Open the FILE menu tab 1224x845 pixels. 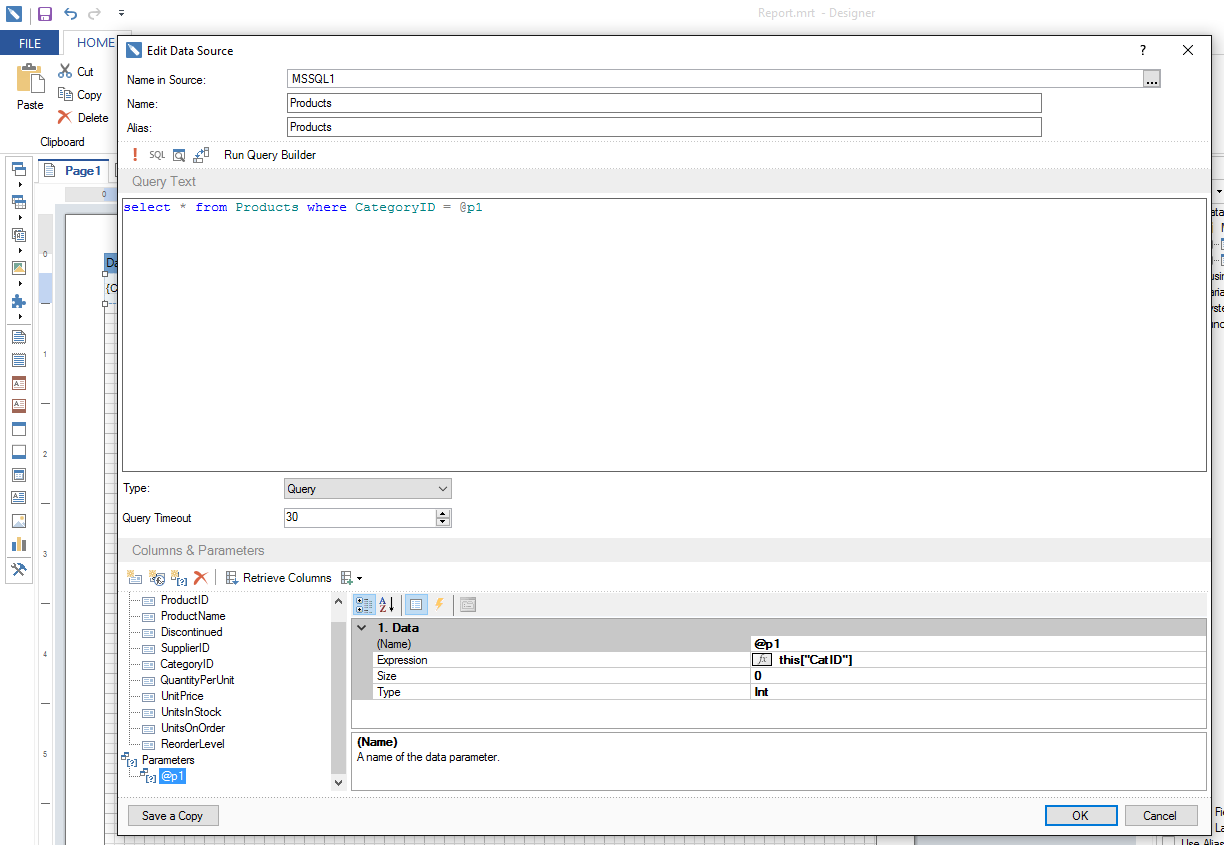pos(30,43)
